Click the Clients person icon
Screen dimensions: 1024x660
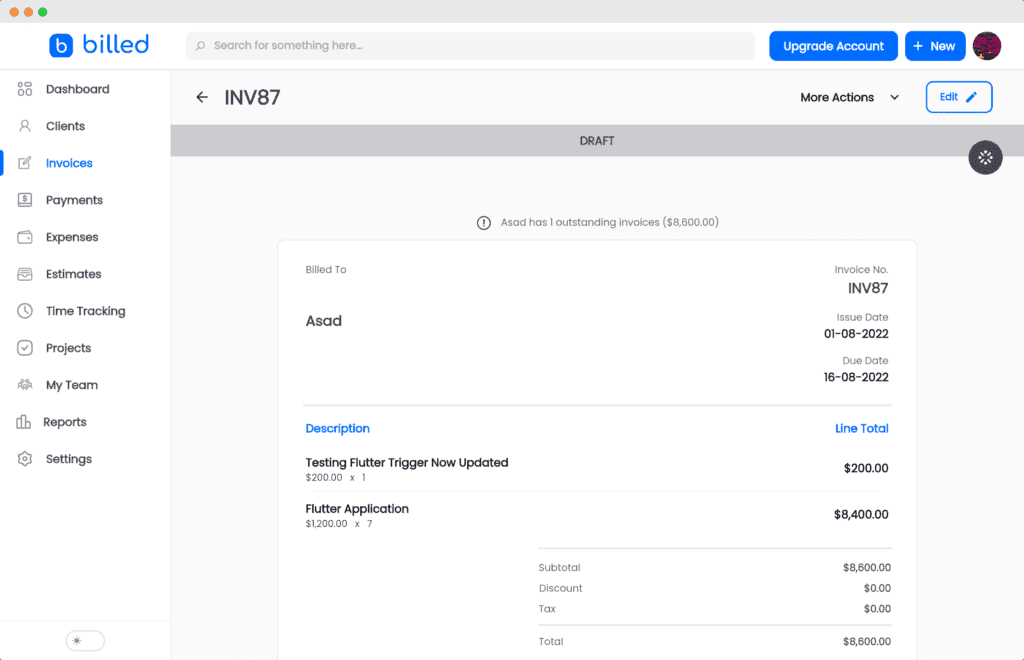tap(25, 126)
